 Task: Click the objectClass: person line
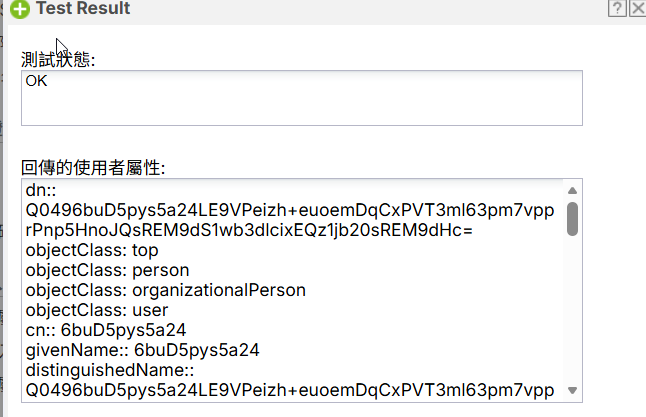click(107, 270)
